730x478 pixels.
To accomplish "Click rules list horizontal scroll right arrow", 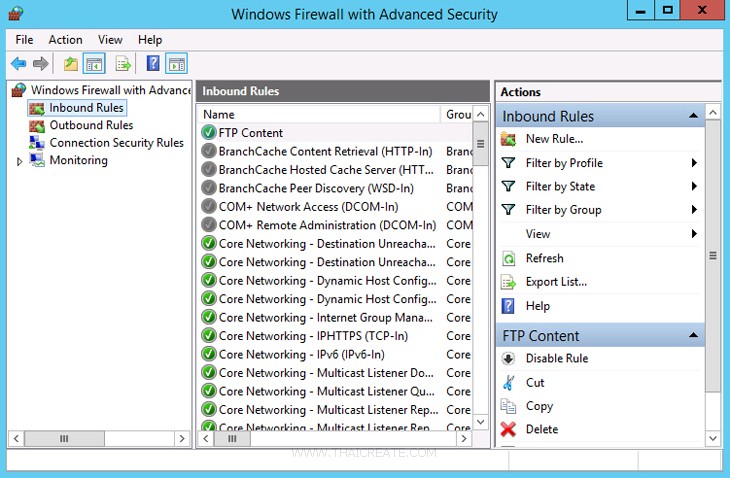I will (463, 438).
